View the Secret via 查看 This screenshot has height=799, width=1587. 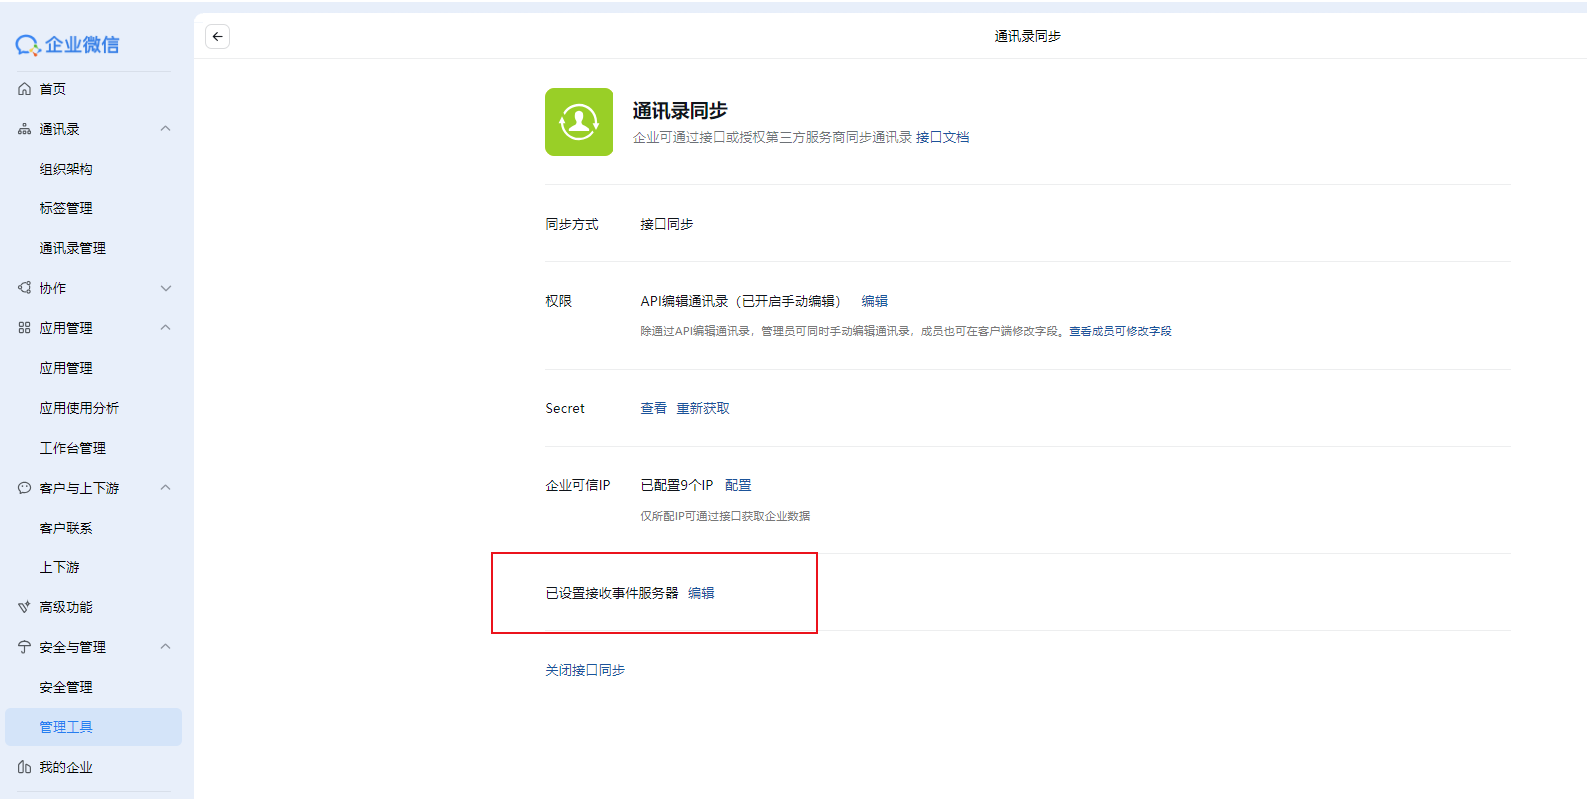[x=653, y=408]
